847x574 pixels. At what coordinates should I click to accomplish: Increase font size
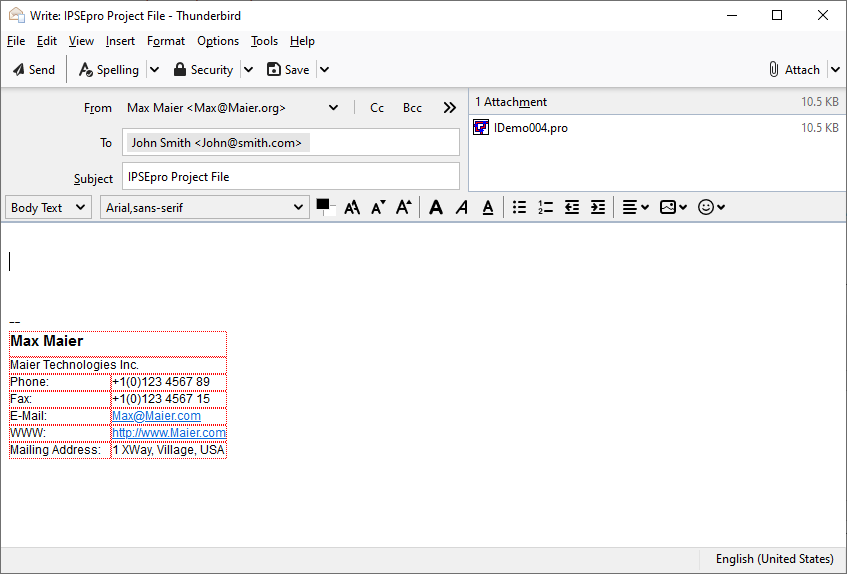coord(404,207)
